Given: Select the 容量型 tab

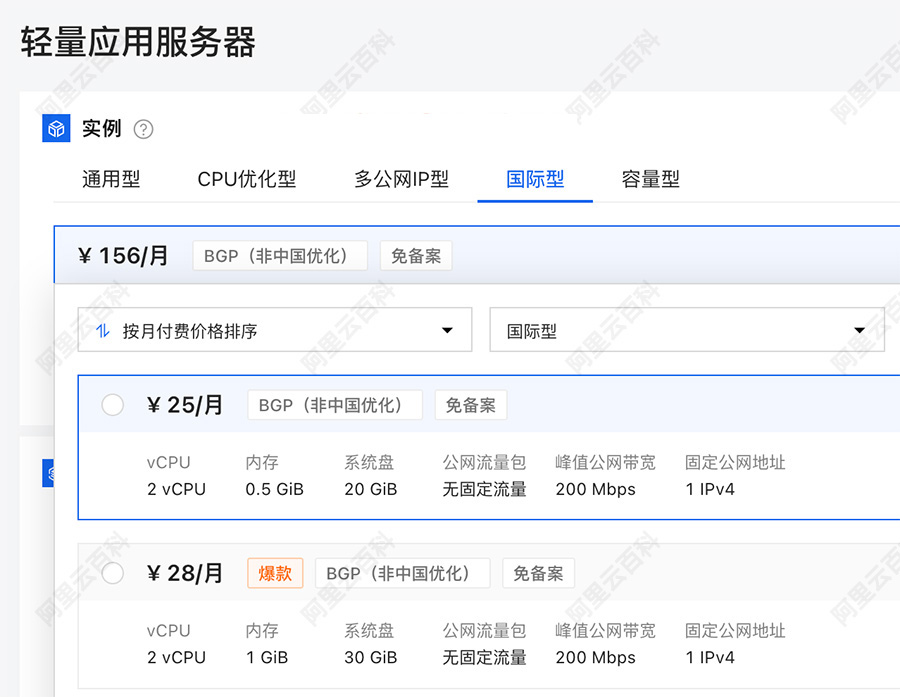Looking at the screenshot, I should point(650,179).
